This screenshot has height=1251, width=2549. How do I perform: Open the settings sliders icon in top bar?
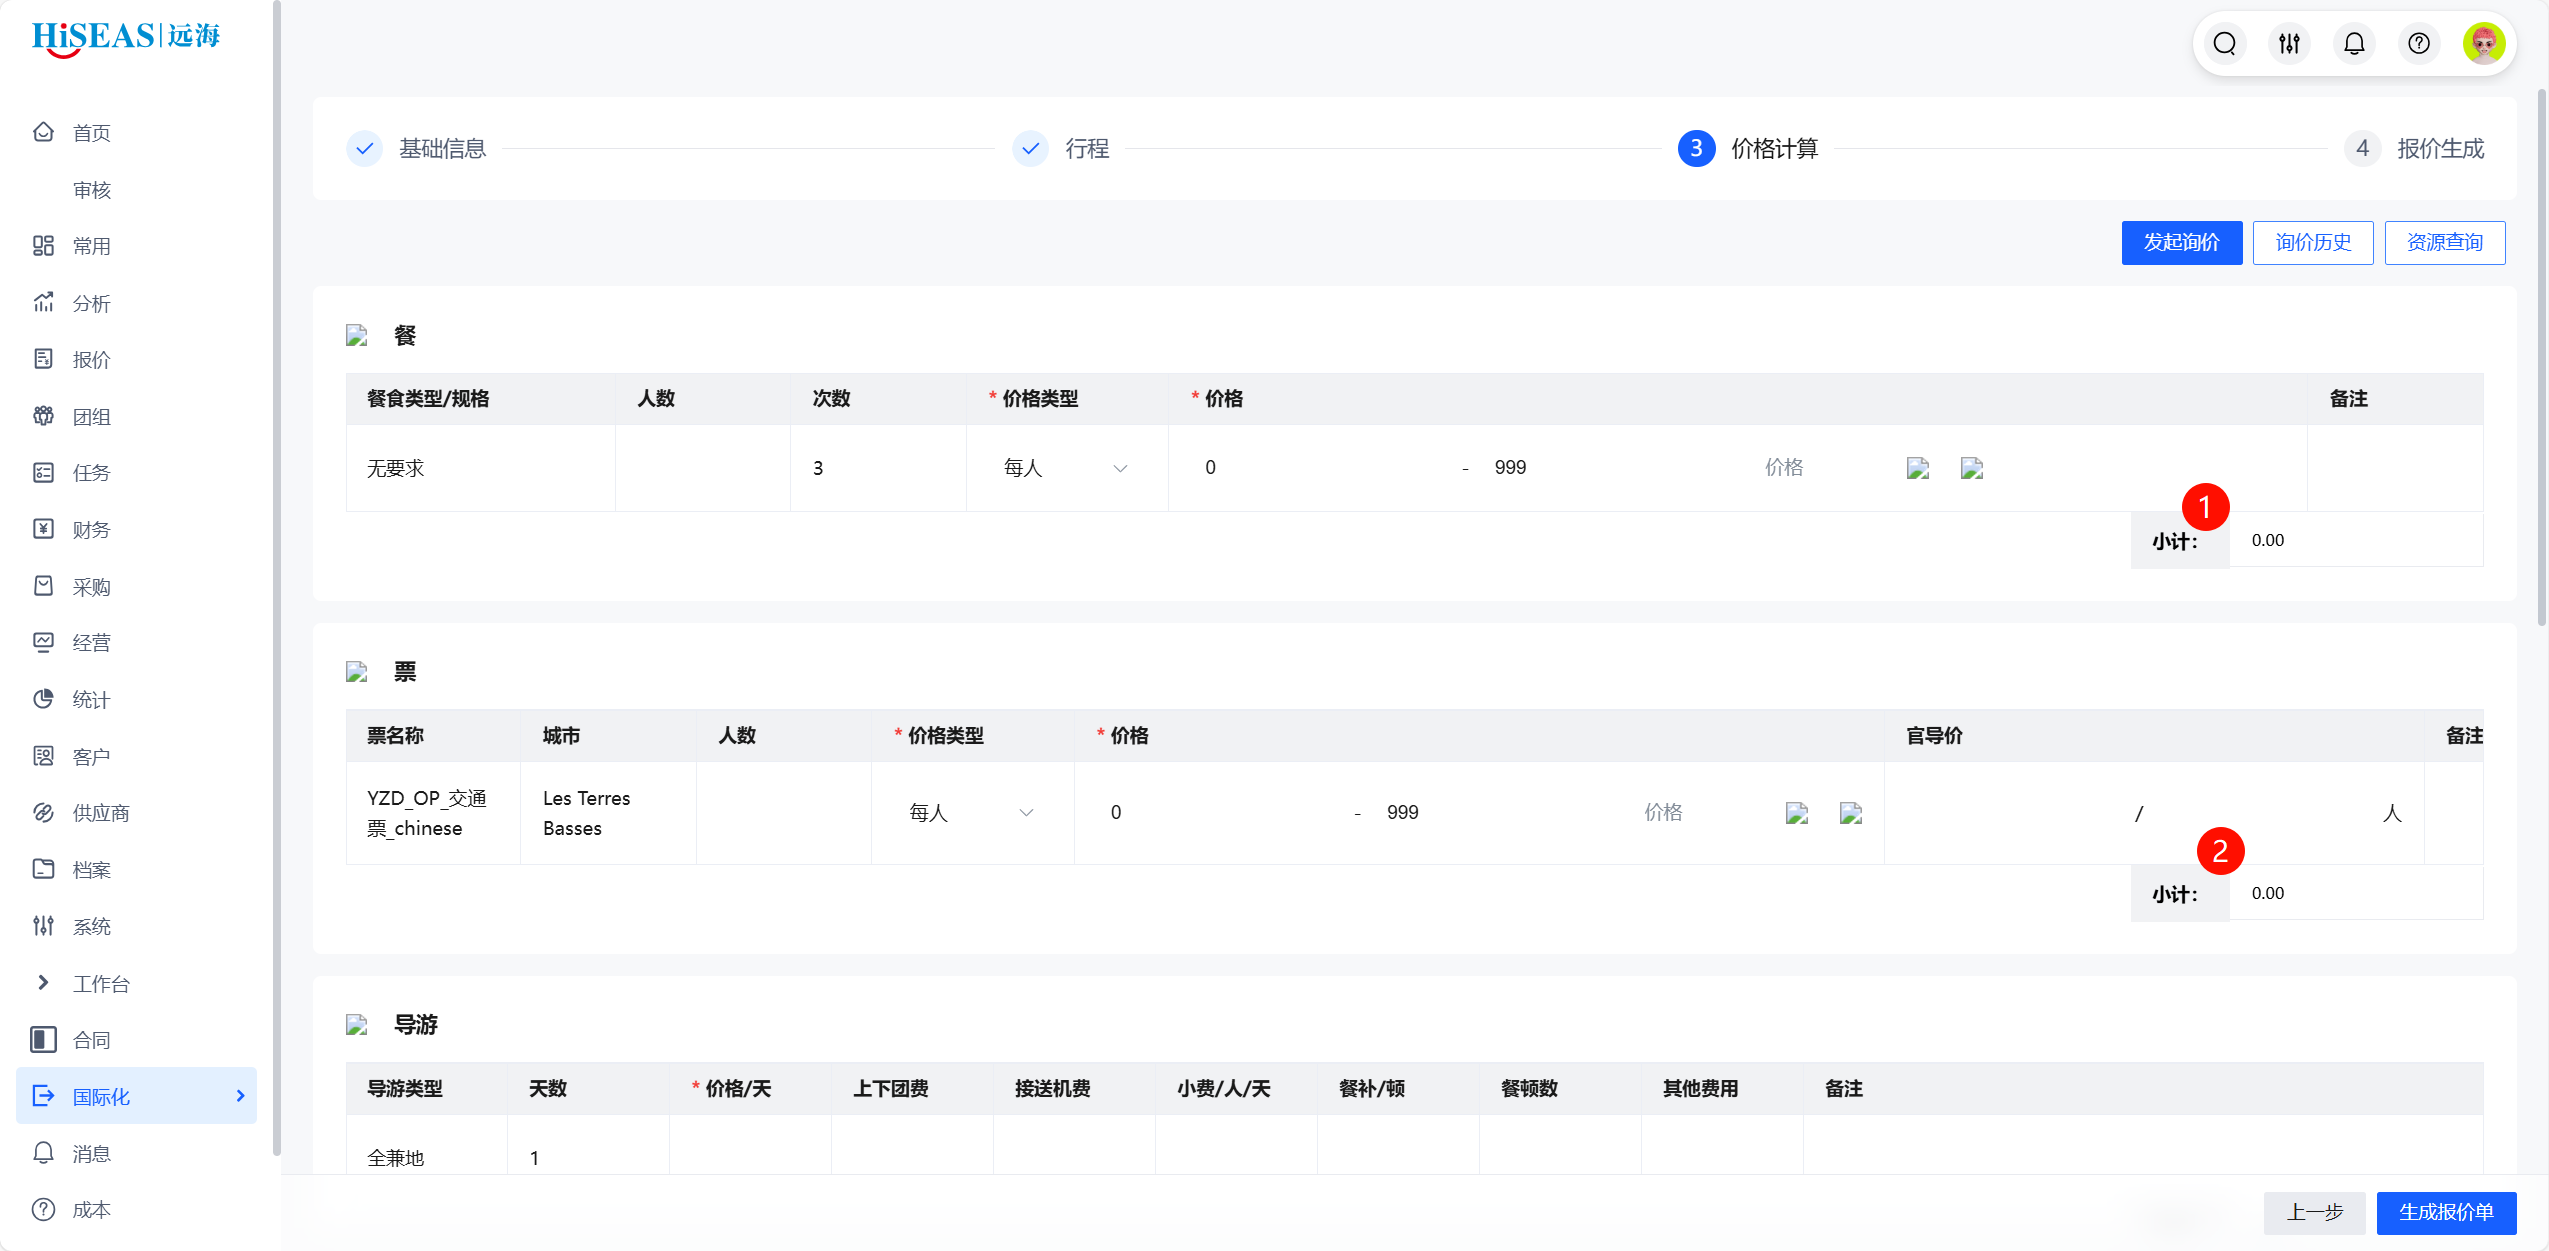click(2289, 44)
